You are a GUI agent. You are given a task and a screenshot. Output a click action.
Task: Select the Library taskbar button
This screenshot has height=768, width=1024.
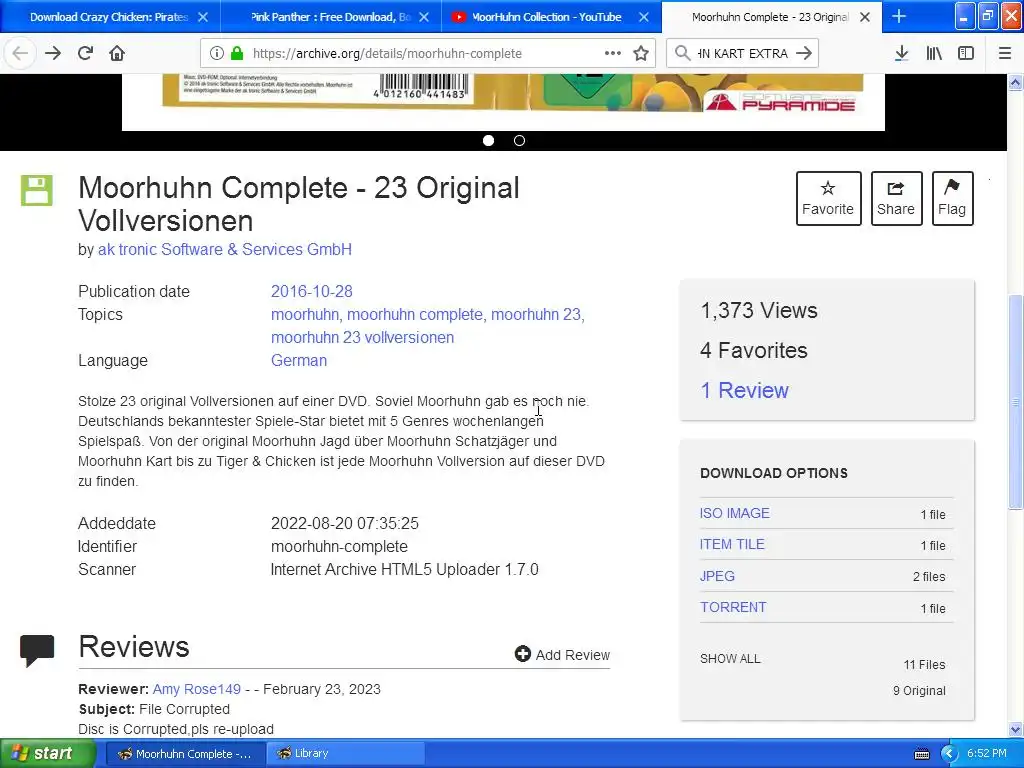click(x=346, y=754)
